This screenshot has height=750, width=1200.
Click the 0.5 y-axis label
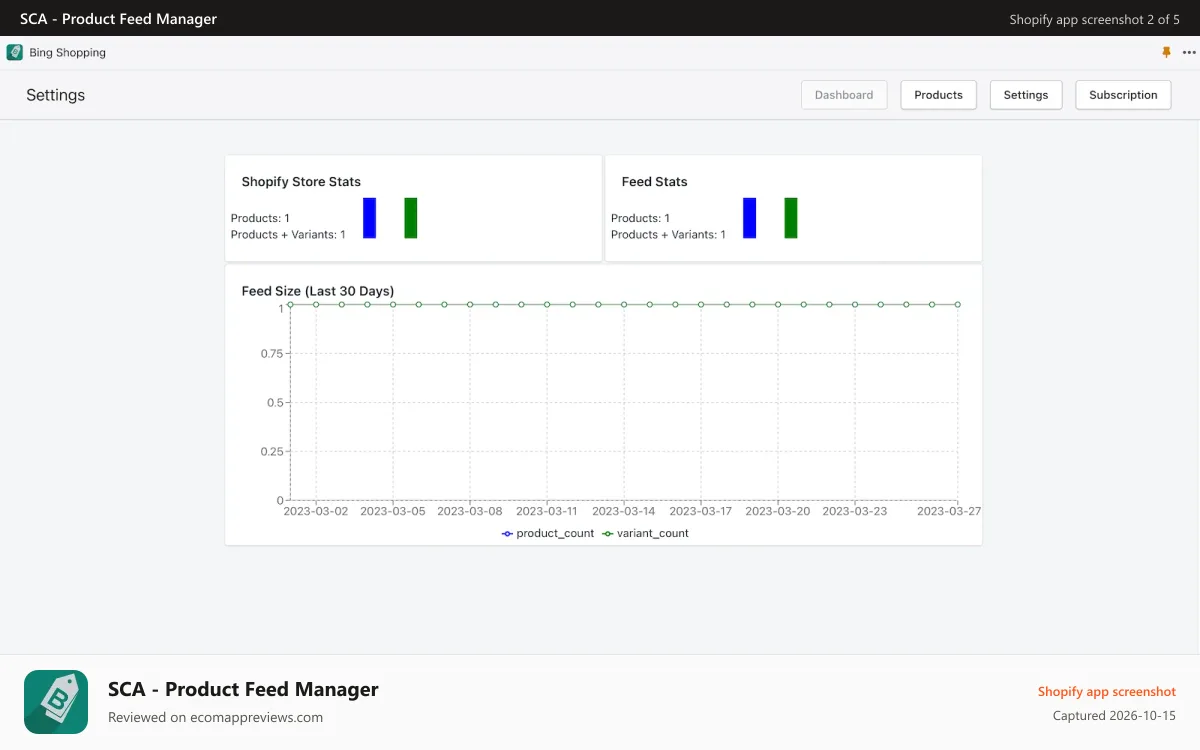point(276,402)
